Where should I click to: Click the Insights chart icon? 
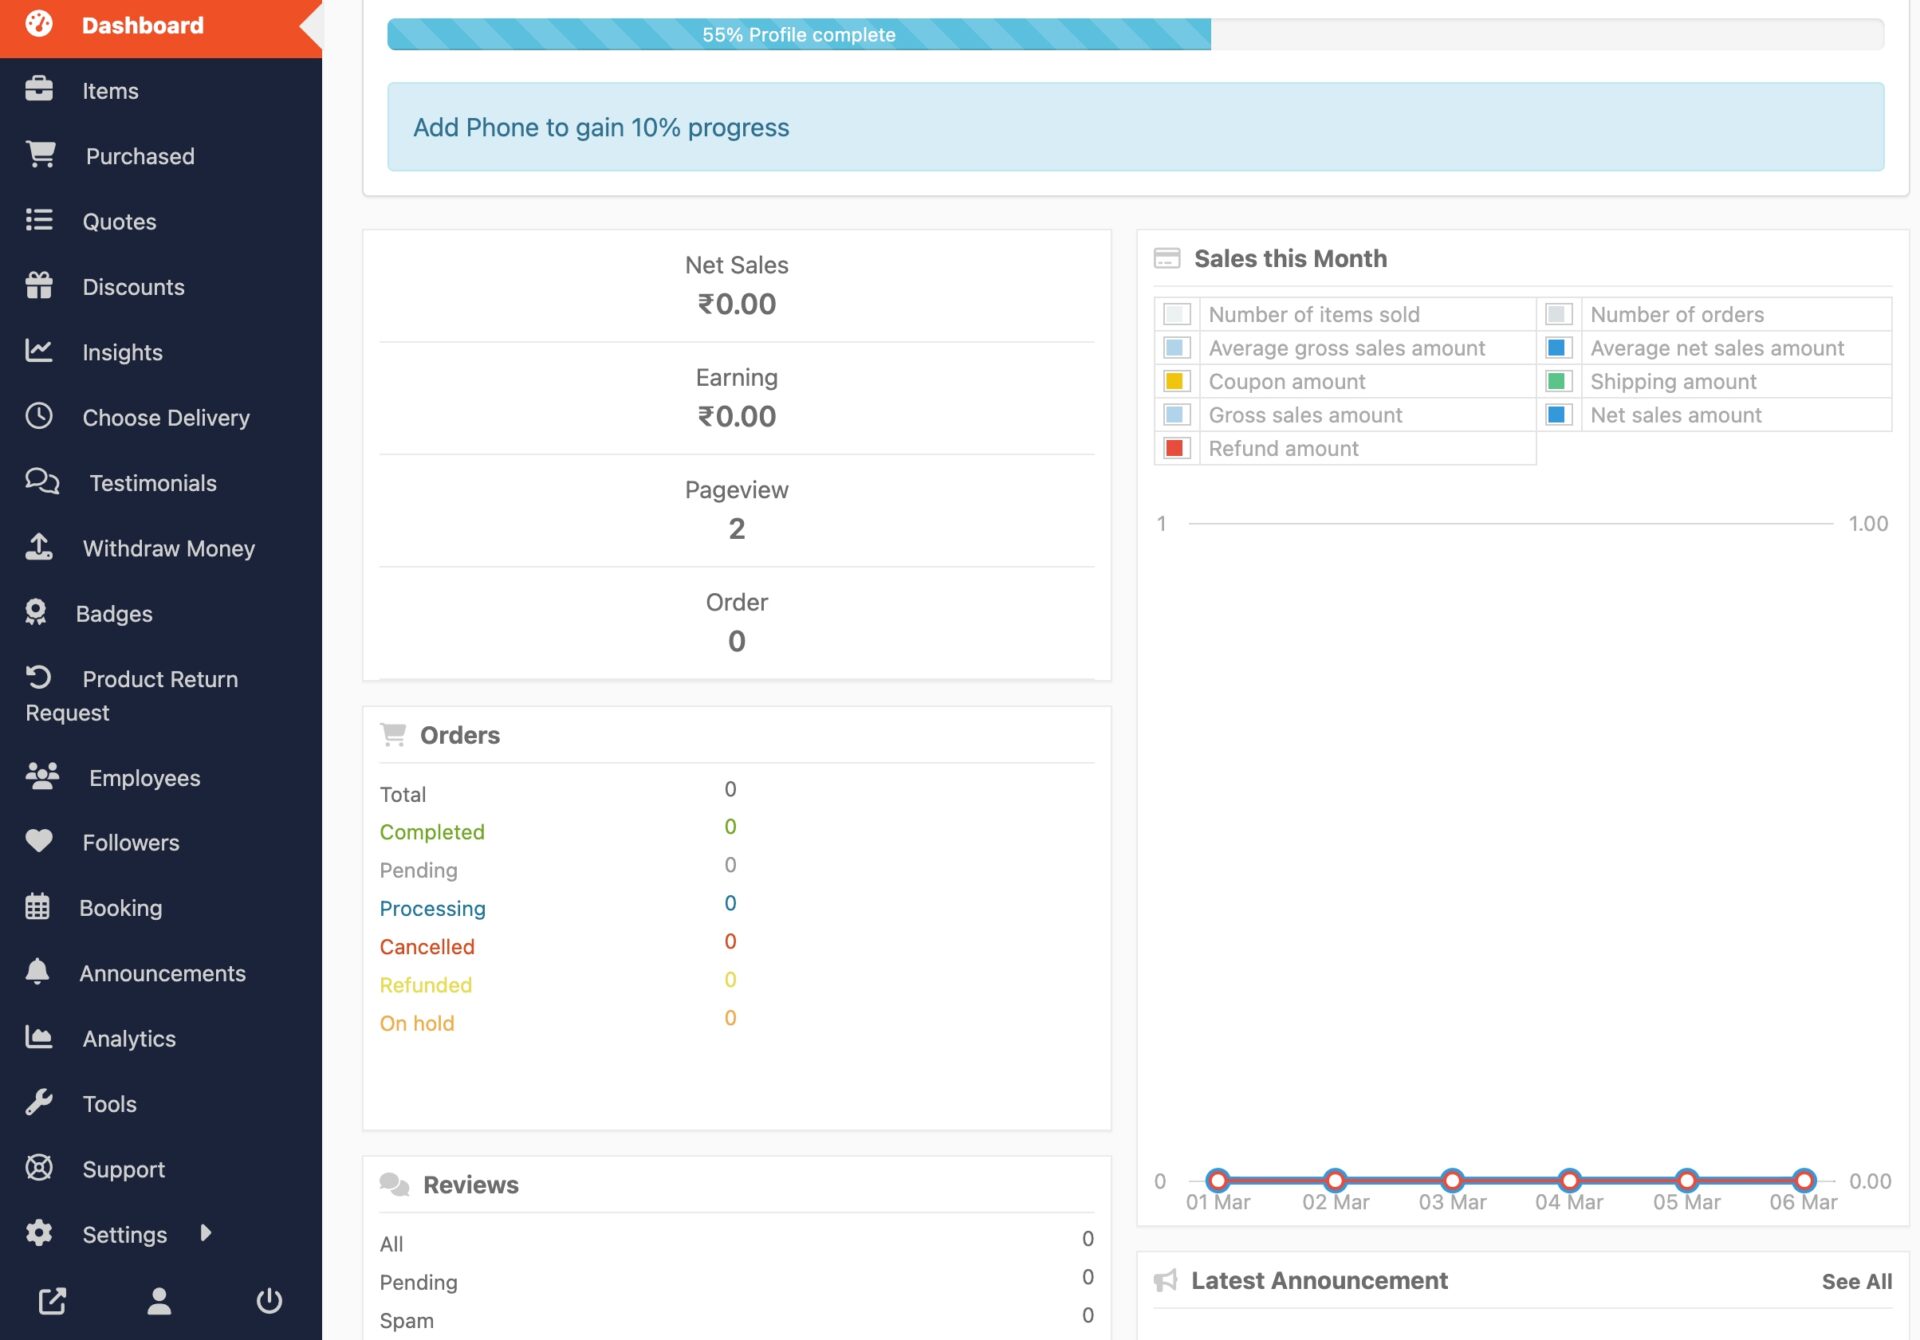pyautogui.click(x=39, y=350)
